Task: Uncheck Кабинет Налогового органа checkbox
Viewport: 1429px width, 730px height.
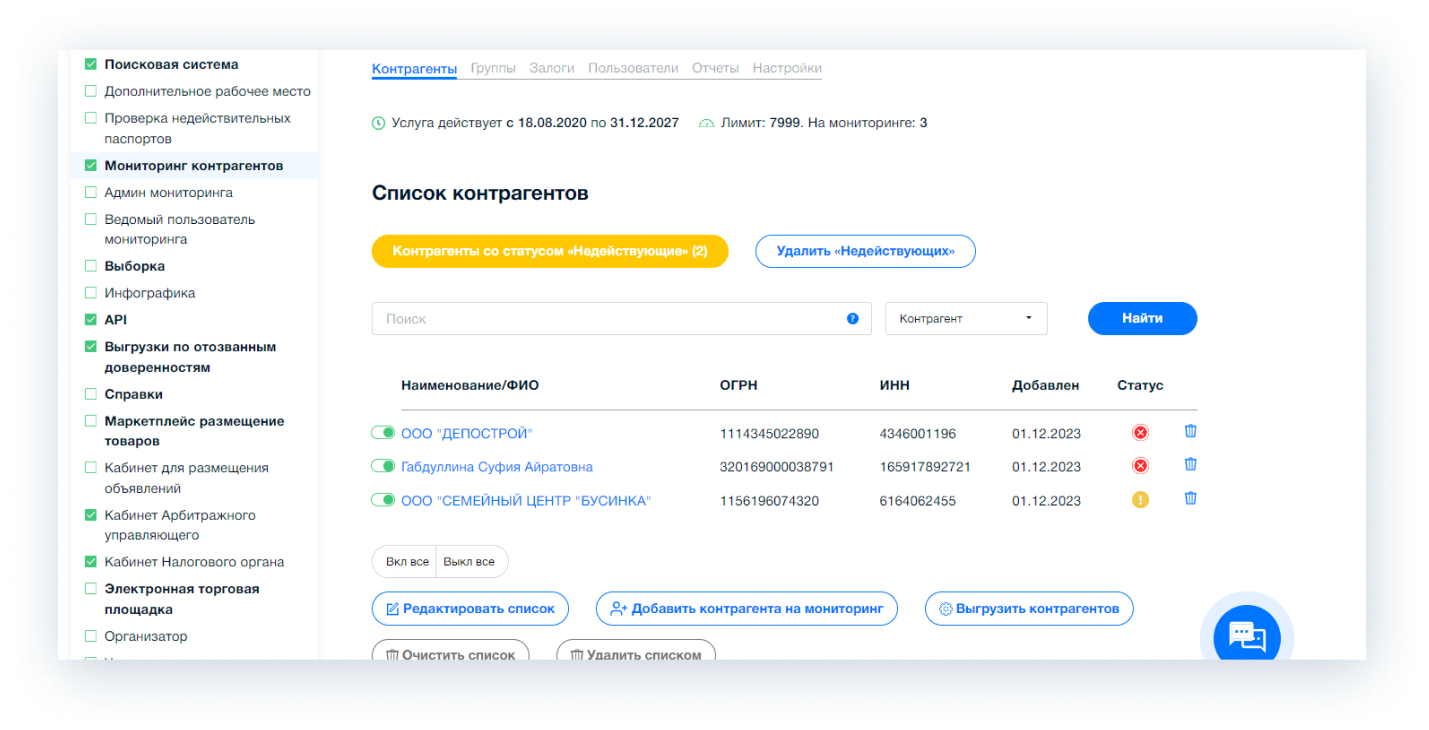Action: [x=91, y=562]
